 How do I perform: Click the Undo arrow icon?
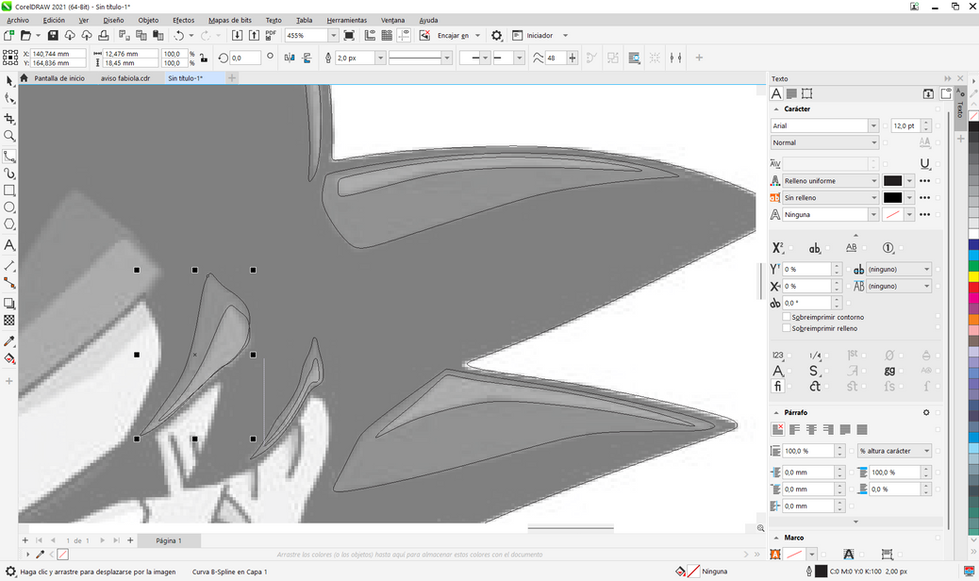[x=179, y=36]
